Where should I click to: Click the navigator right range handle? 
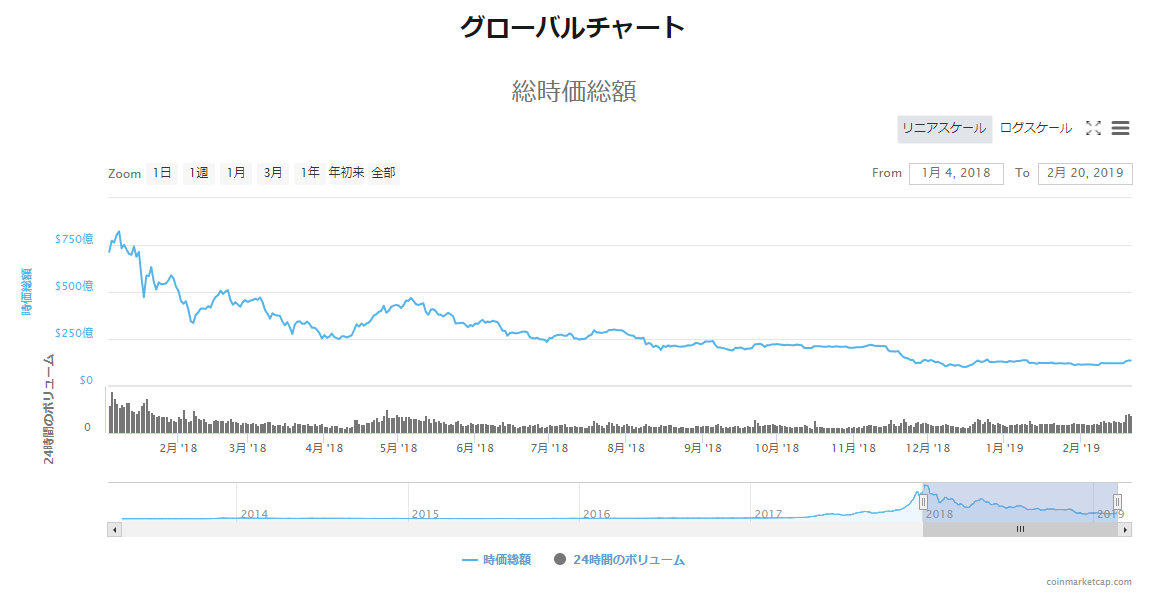1117,502
